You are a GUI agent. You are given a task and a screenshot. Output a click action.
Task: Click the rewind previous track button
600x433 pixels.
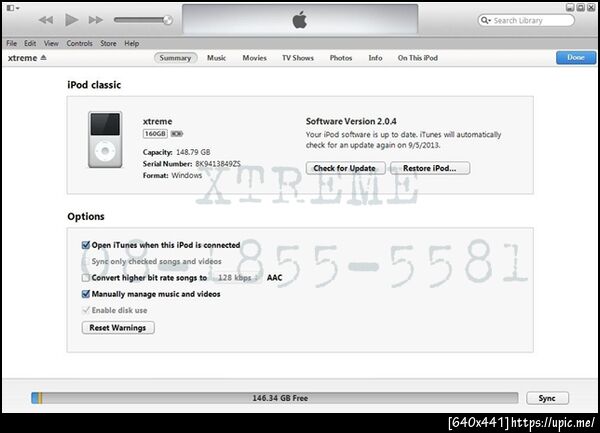point(46,20)
